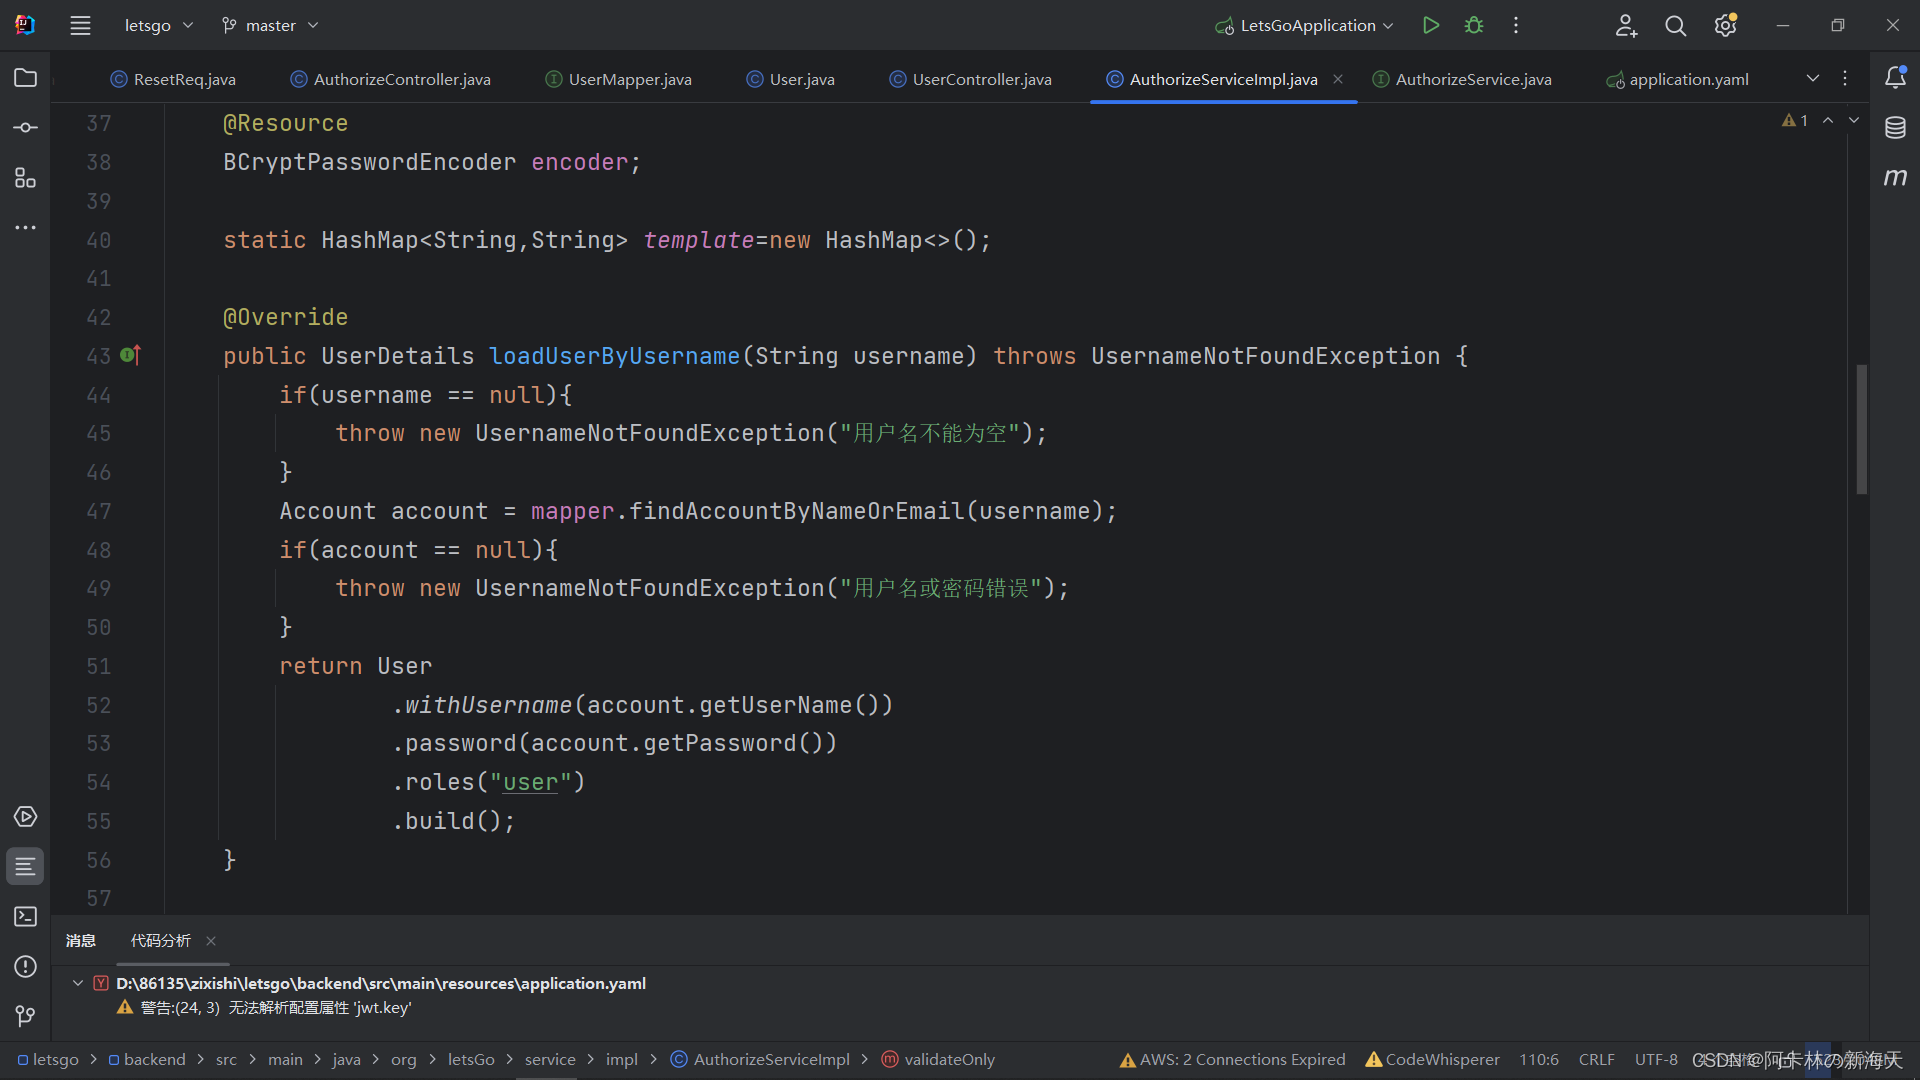The height and width of the screenshot is (1080, 1920).
Task: Open the Project folder tool window
Action: 25,78
